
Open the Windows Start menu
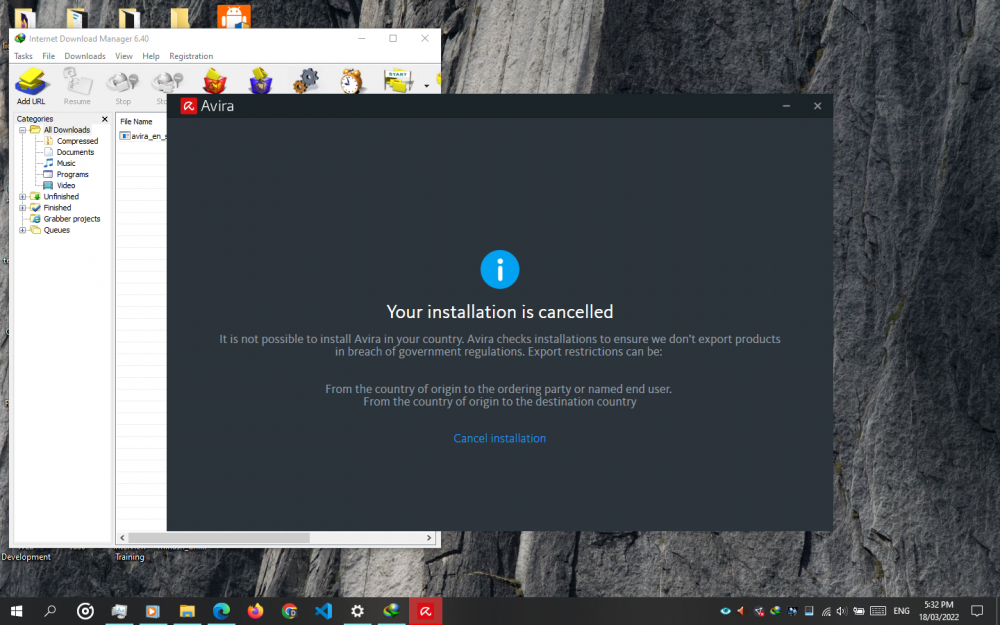coord(17,611)
